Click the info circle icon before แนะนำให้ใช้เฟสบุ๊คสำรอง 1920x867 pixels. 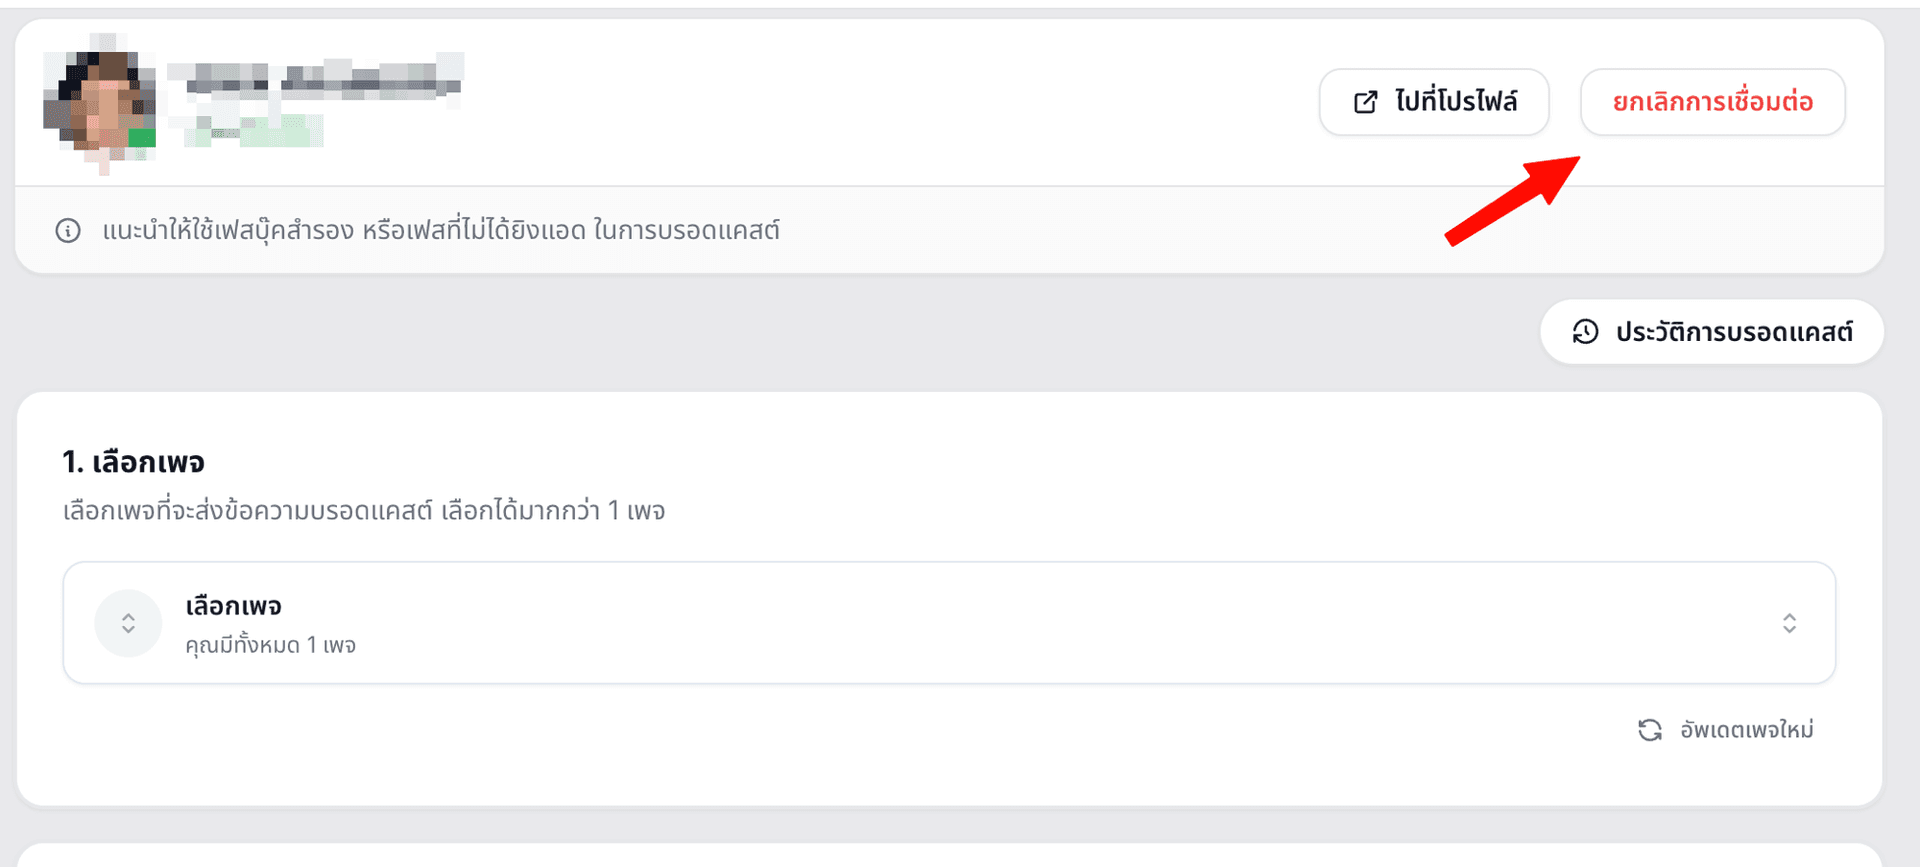(68, 231)
